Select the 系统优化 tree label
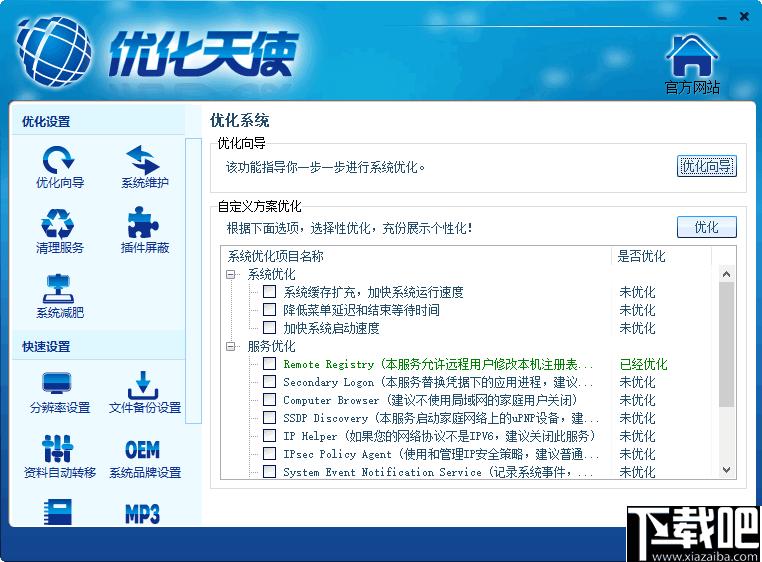Viewport: 762px width, 562px height. [x=271, y=274]
